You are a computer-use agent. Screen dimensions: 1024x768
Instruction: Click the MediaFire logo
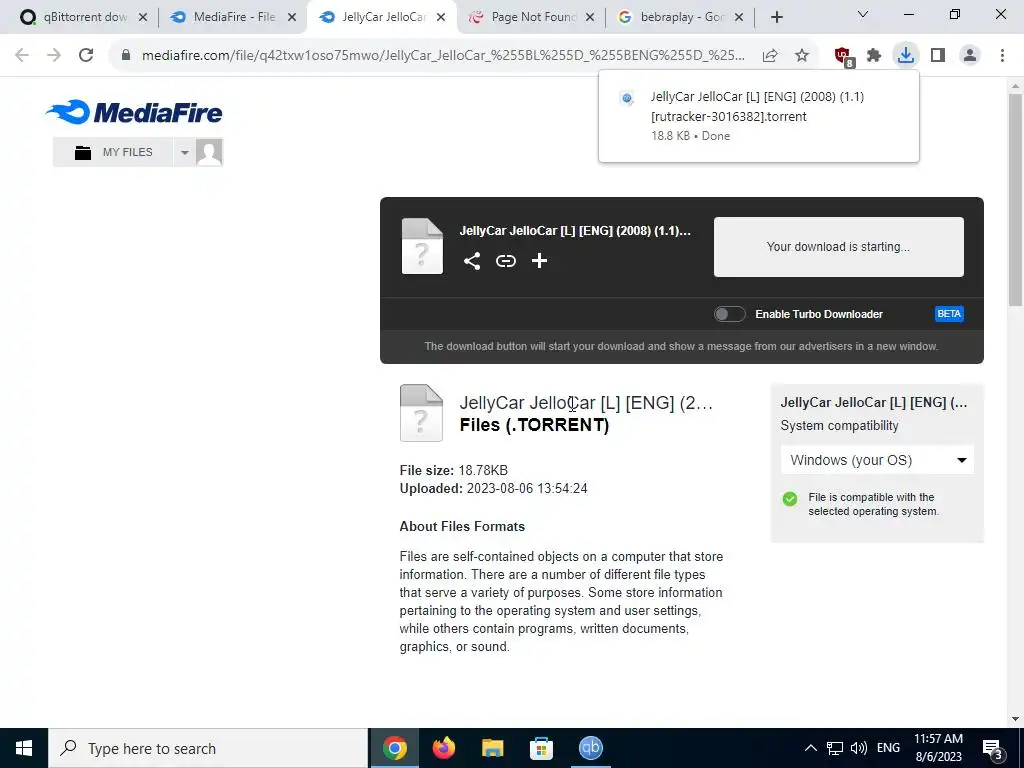[134, 112]
